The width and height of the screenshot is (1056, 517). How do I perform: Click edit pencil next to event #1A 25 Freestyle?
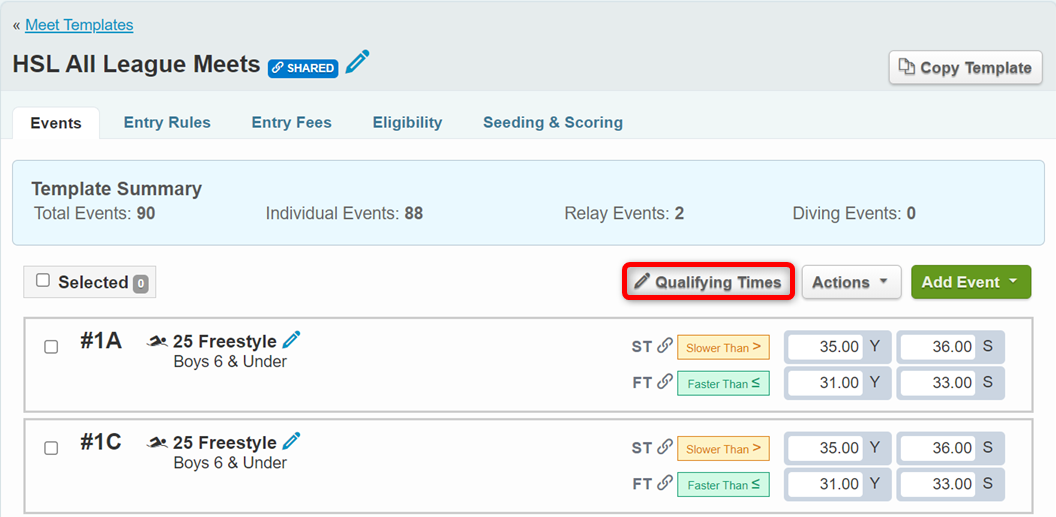(291, 340)
